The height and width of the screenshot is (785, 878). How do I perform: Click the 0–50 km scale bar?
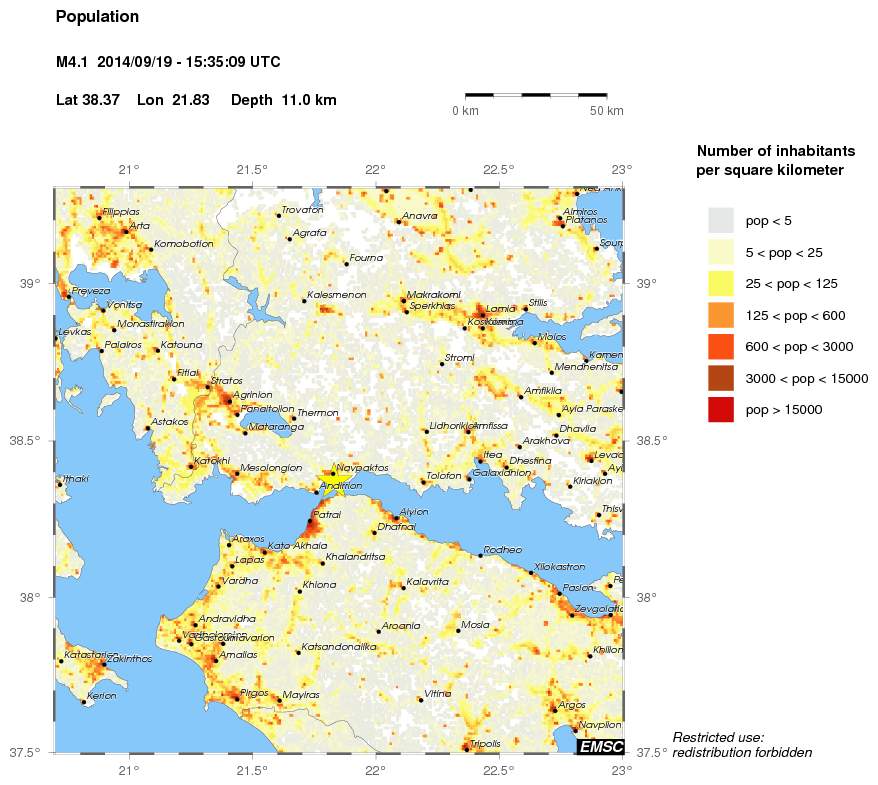pyautogui.click(x=536, y=95)
